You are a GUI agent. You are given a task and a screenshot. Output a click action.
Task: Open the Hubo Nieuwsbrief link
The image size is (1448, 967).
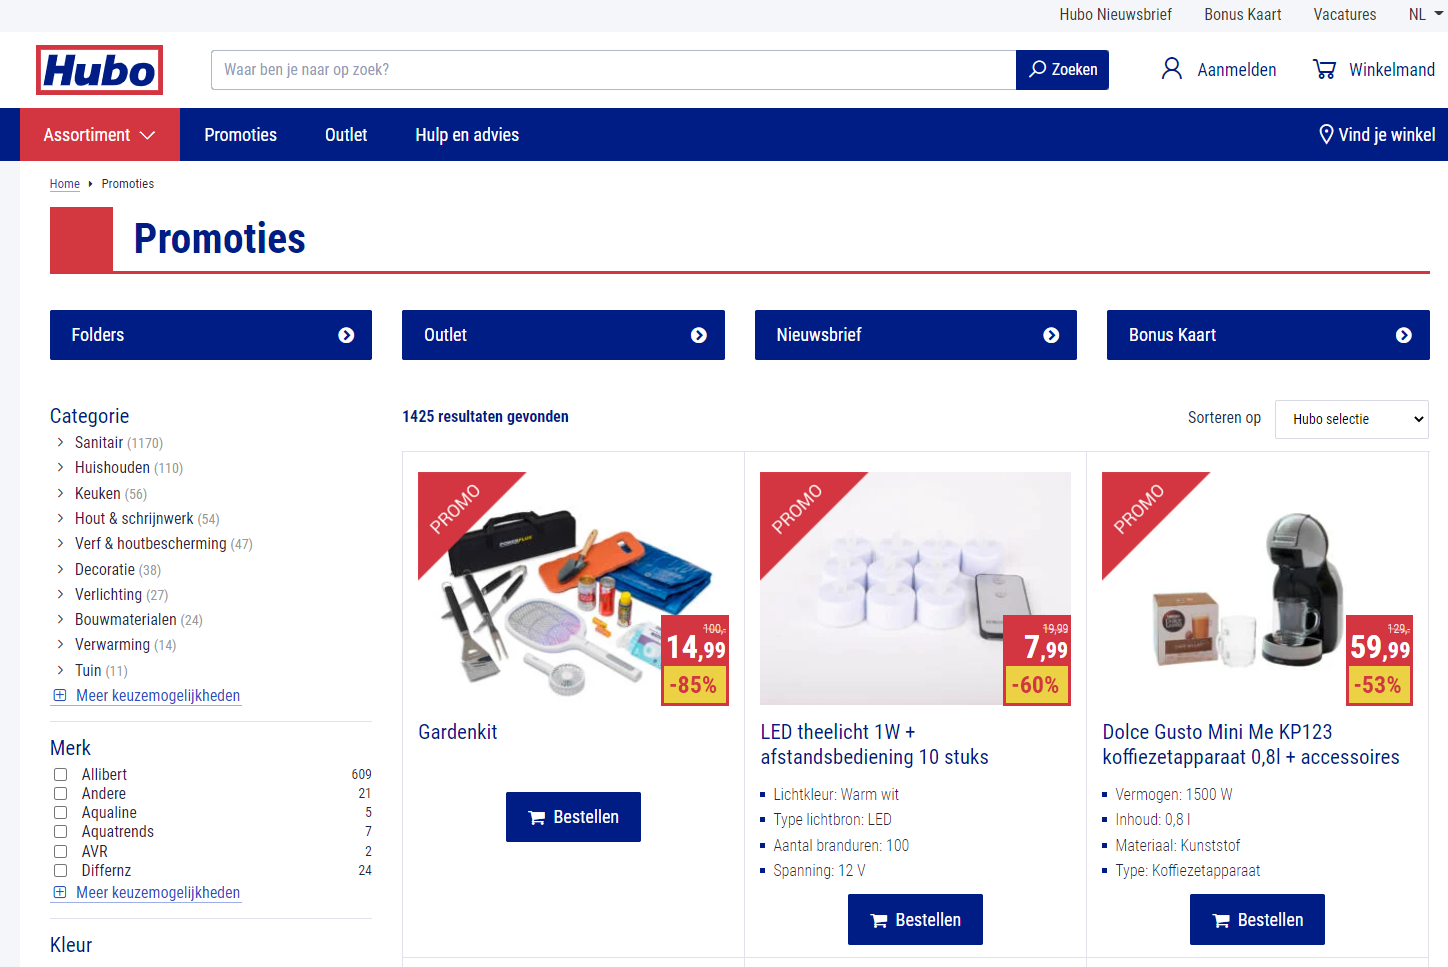pos(1116,14)
